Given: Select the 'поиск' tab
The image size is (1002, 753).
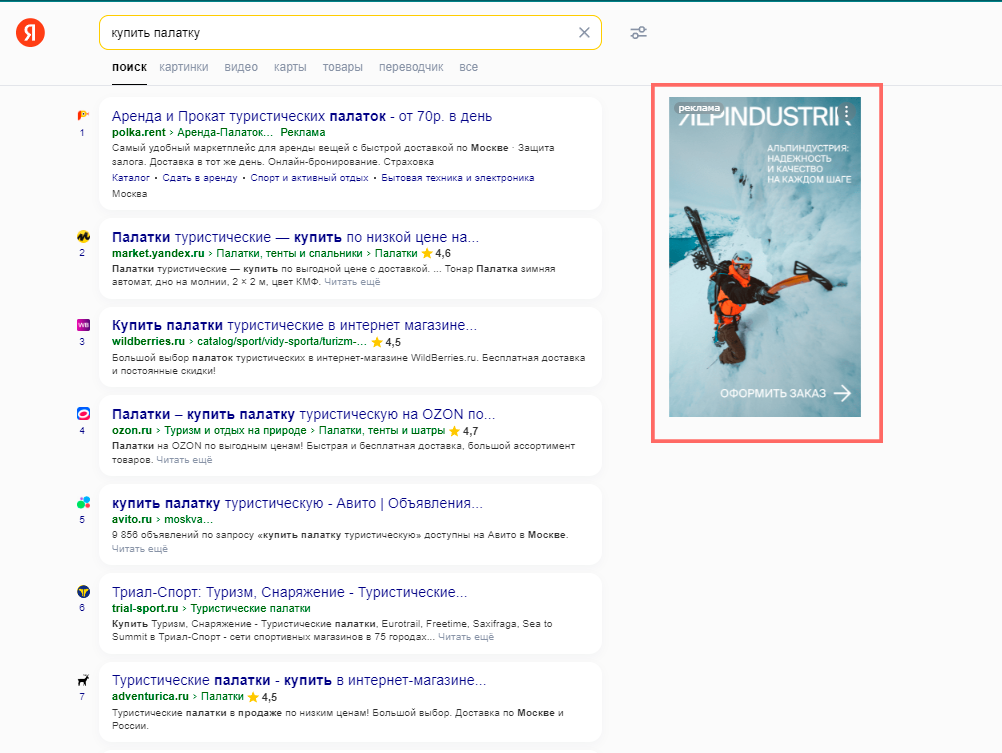Looking at the screenshot, I should 129,67.
